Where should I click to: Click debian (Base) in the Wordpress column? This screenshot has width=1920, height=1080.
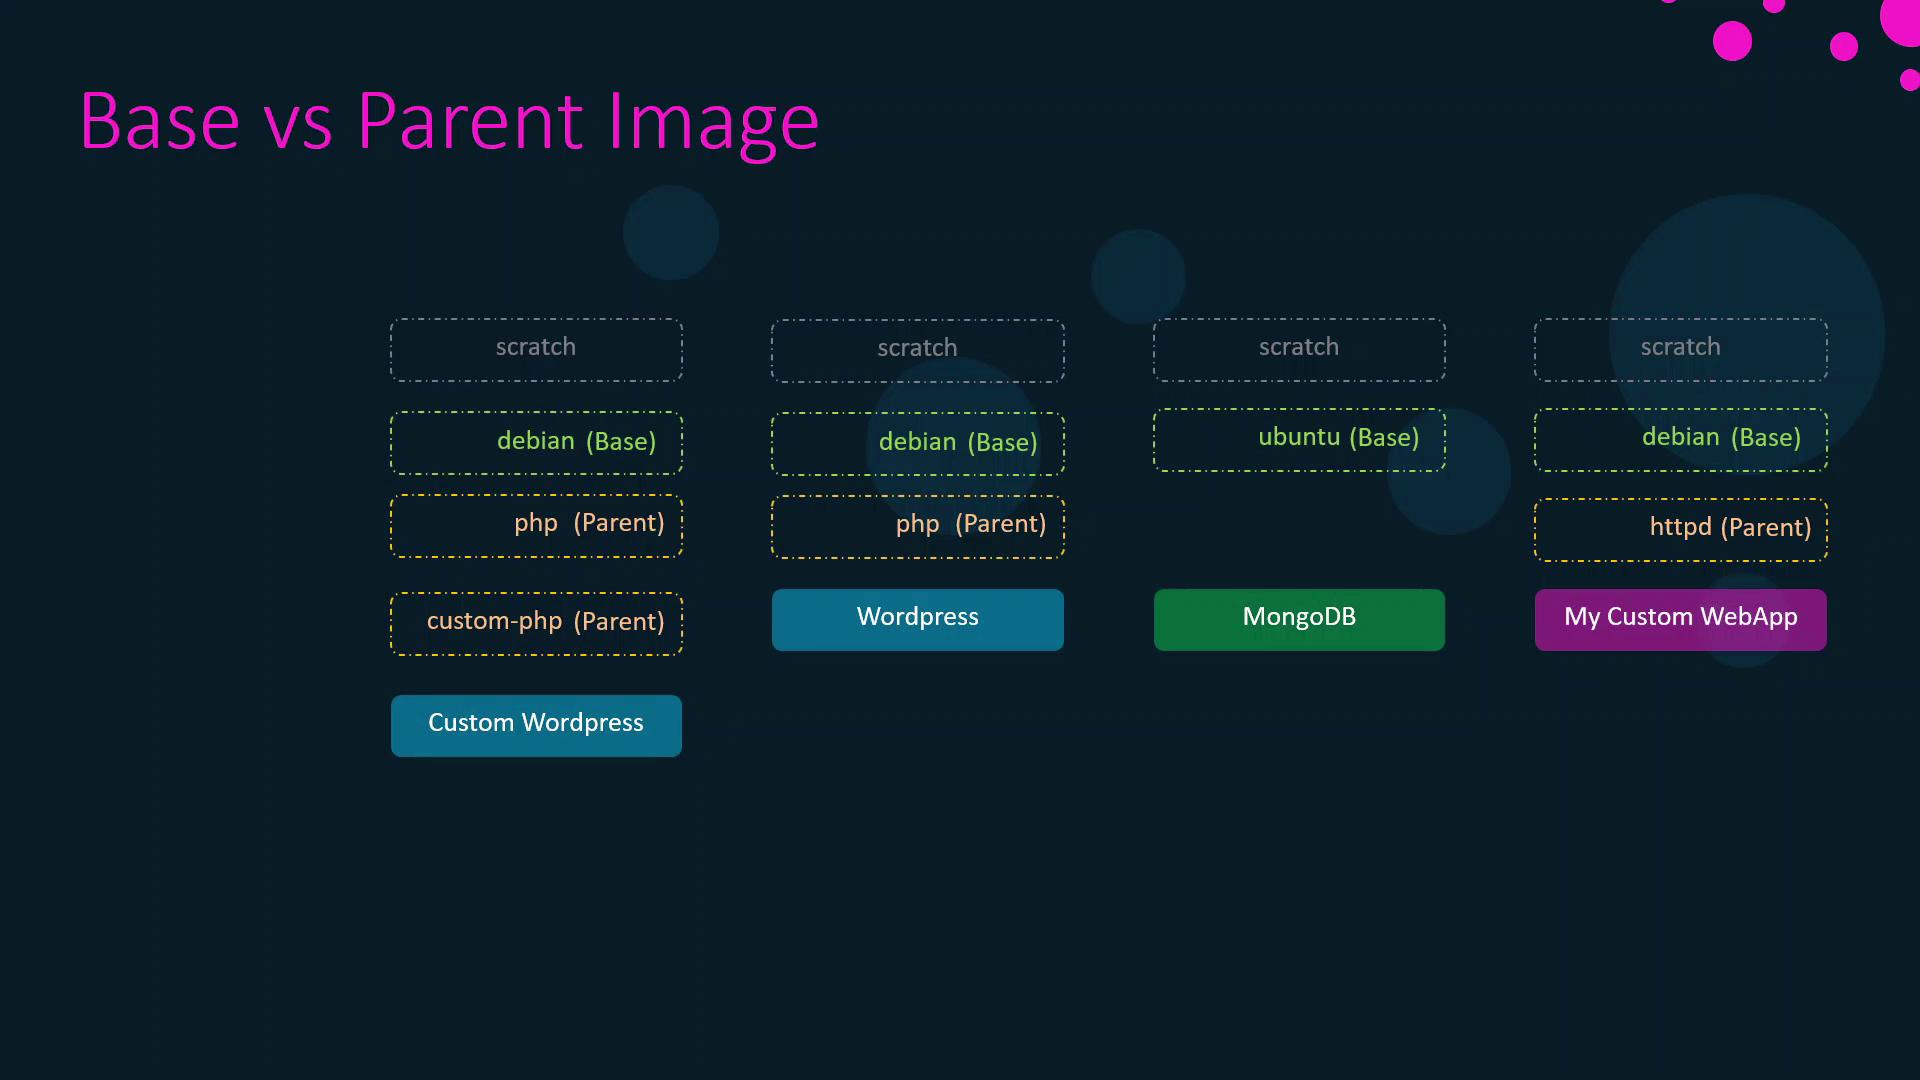(917, 443)
